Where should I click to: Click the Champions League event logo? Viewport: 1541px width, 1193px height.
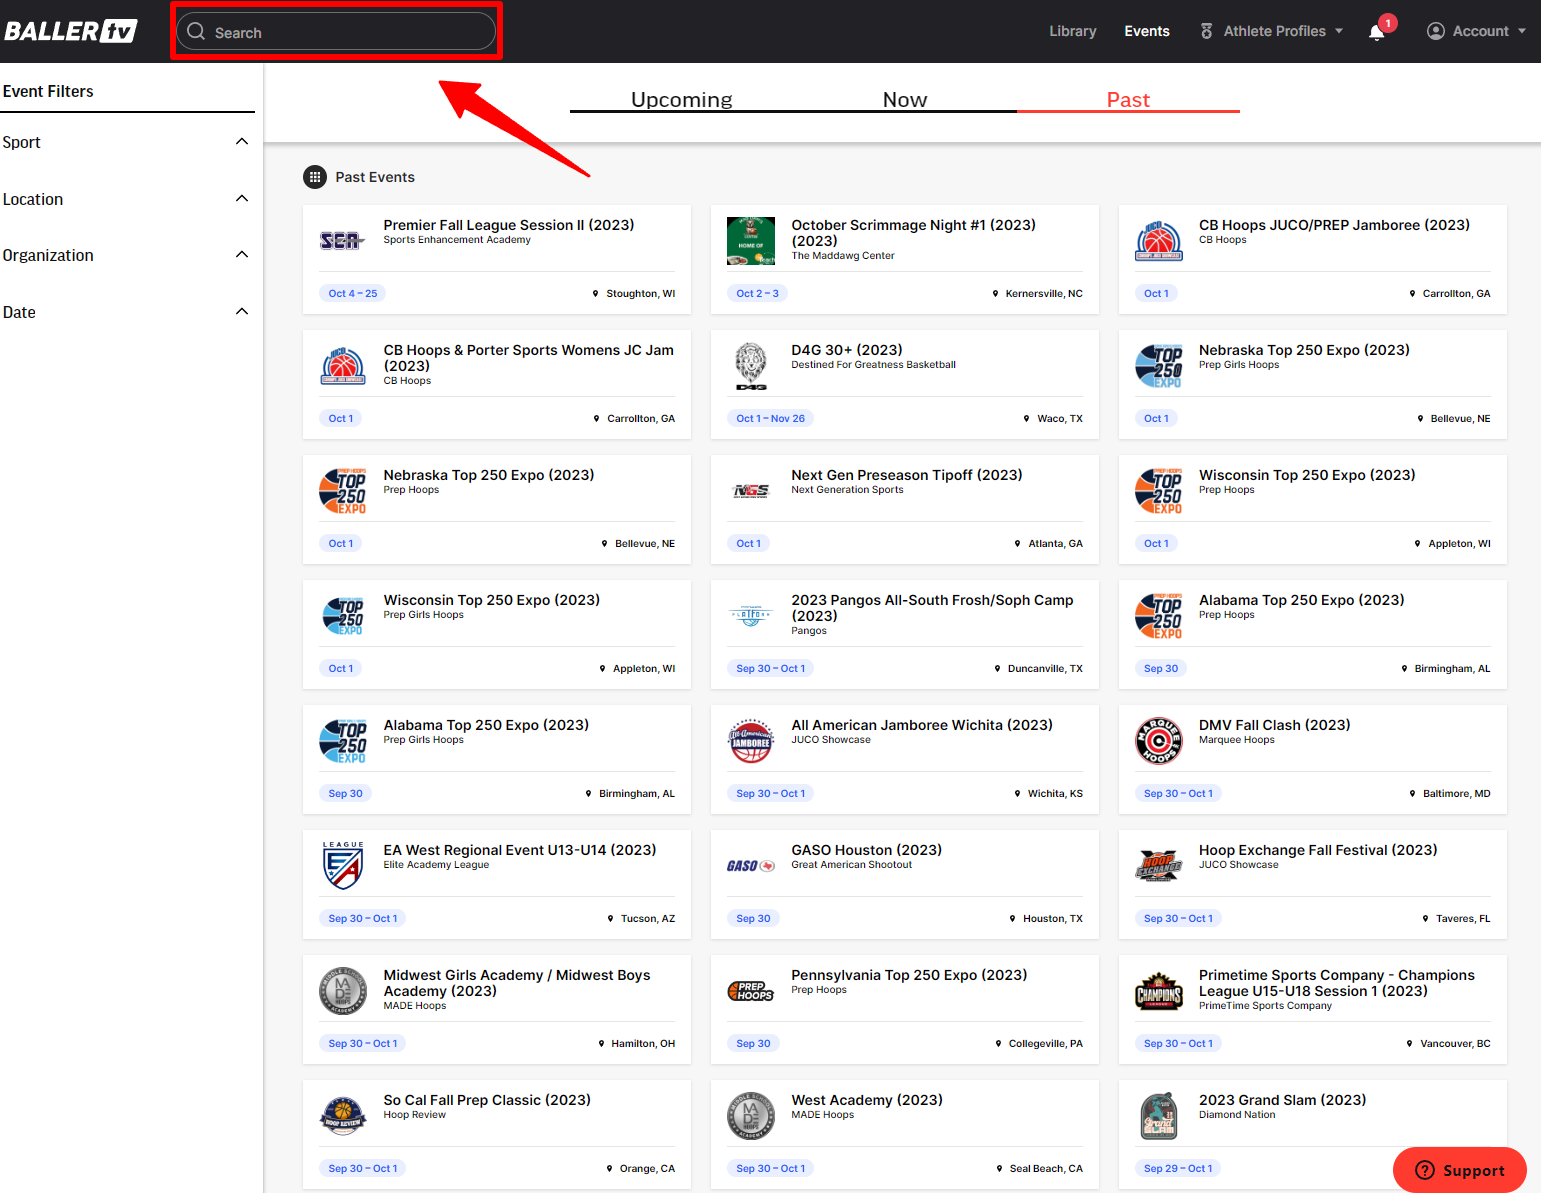tap(1159, 991)
